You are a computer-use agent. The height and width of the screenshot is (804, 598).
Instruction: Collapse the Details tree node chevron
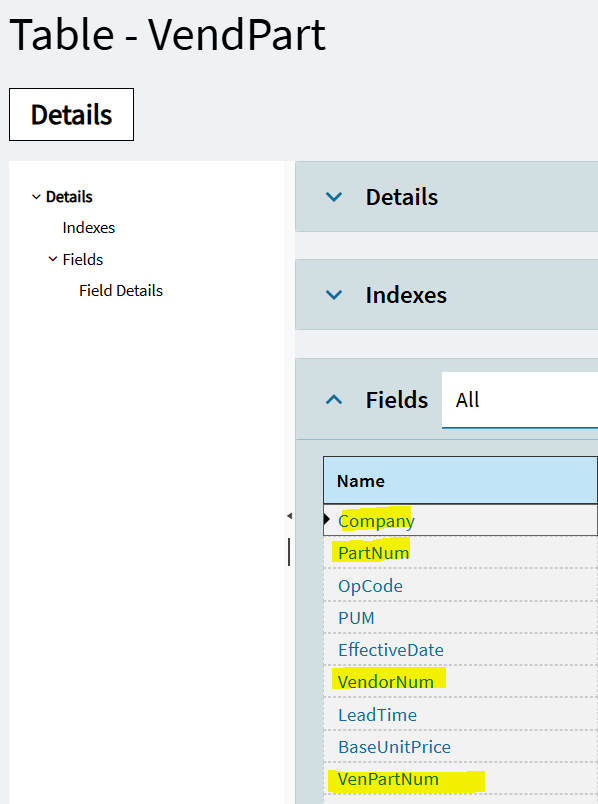tap(36, 197)
